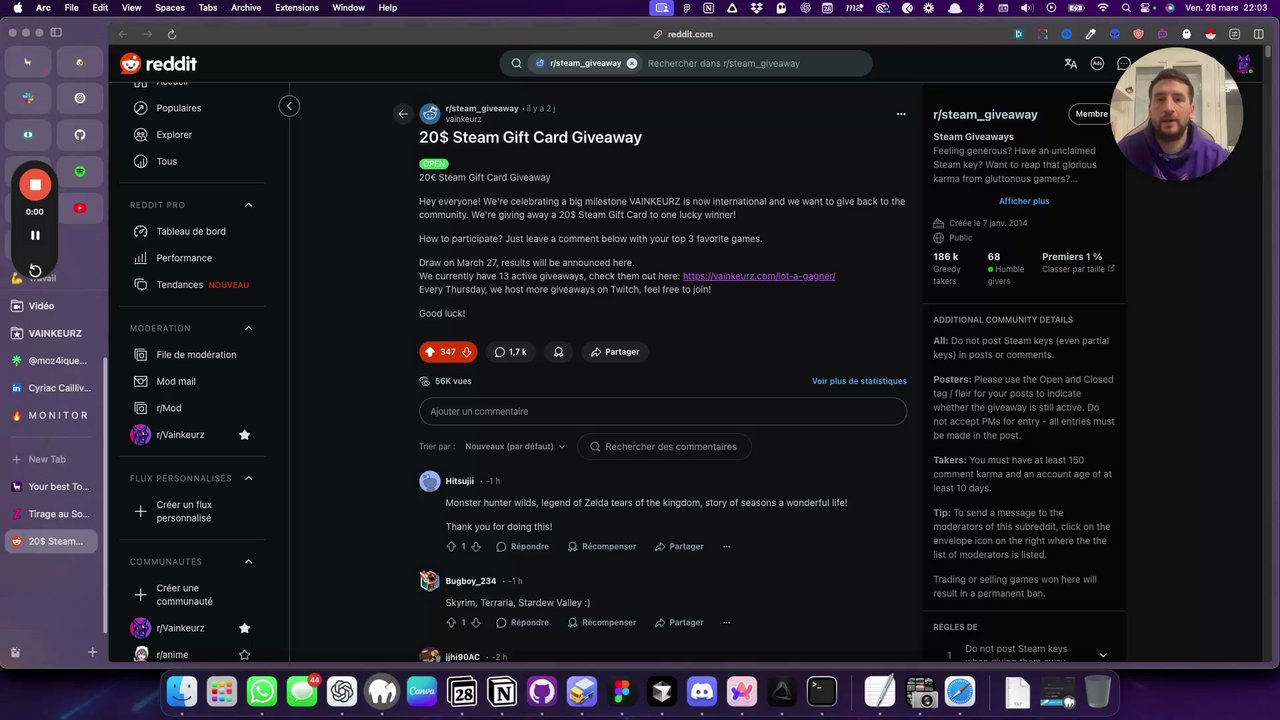The image size is (1280, 720).
Task: Restart the recording with the rewind icon
Action: 35,270
